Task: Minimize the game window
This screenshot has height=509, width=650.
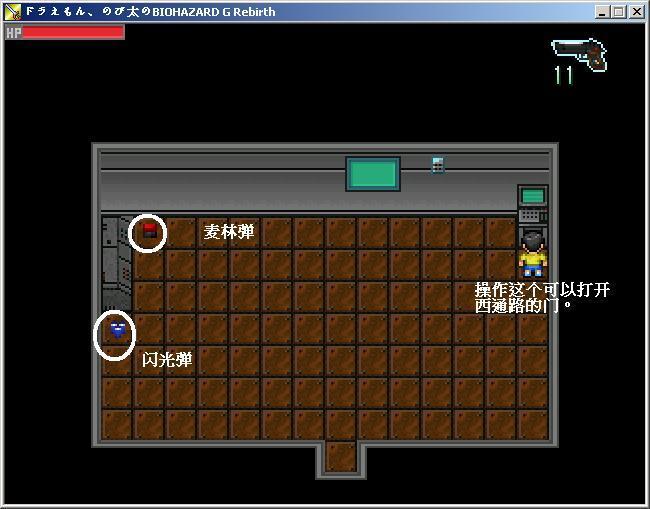Action: point(602,12)
